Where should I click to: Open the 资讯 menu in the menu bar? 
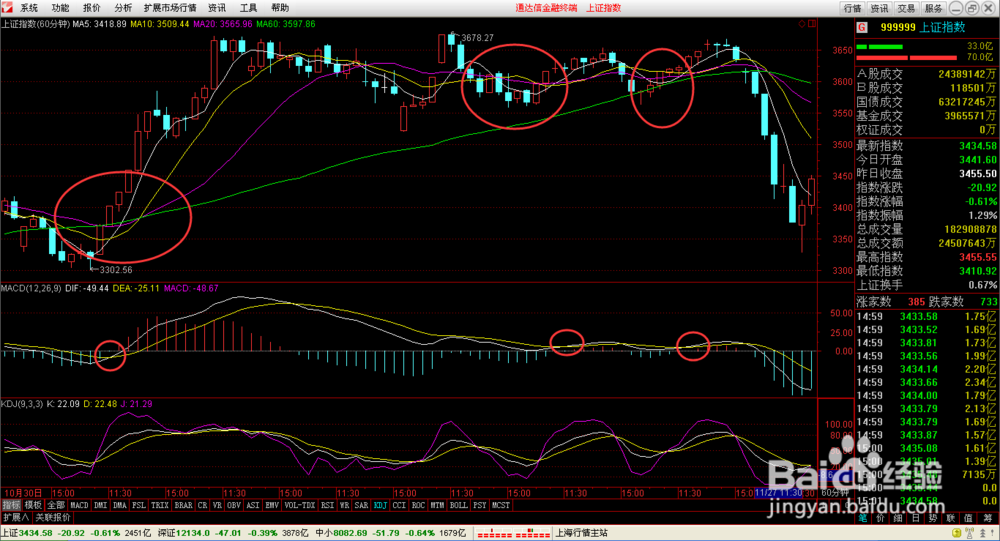217,8
